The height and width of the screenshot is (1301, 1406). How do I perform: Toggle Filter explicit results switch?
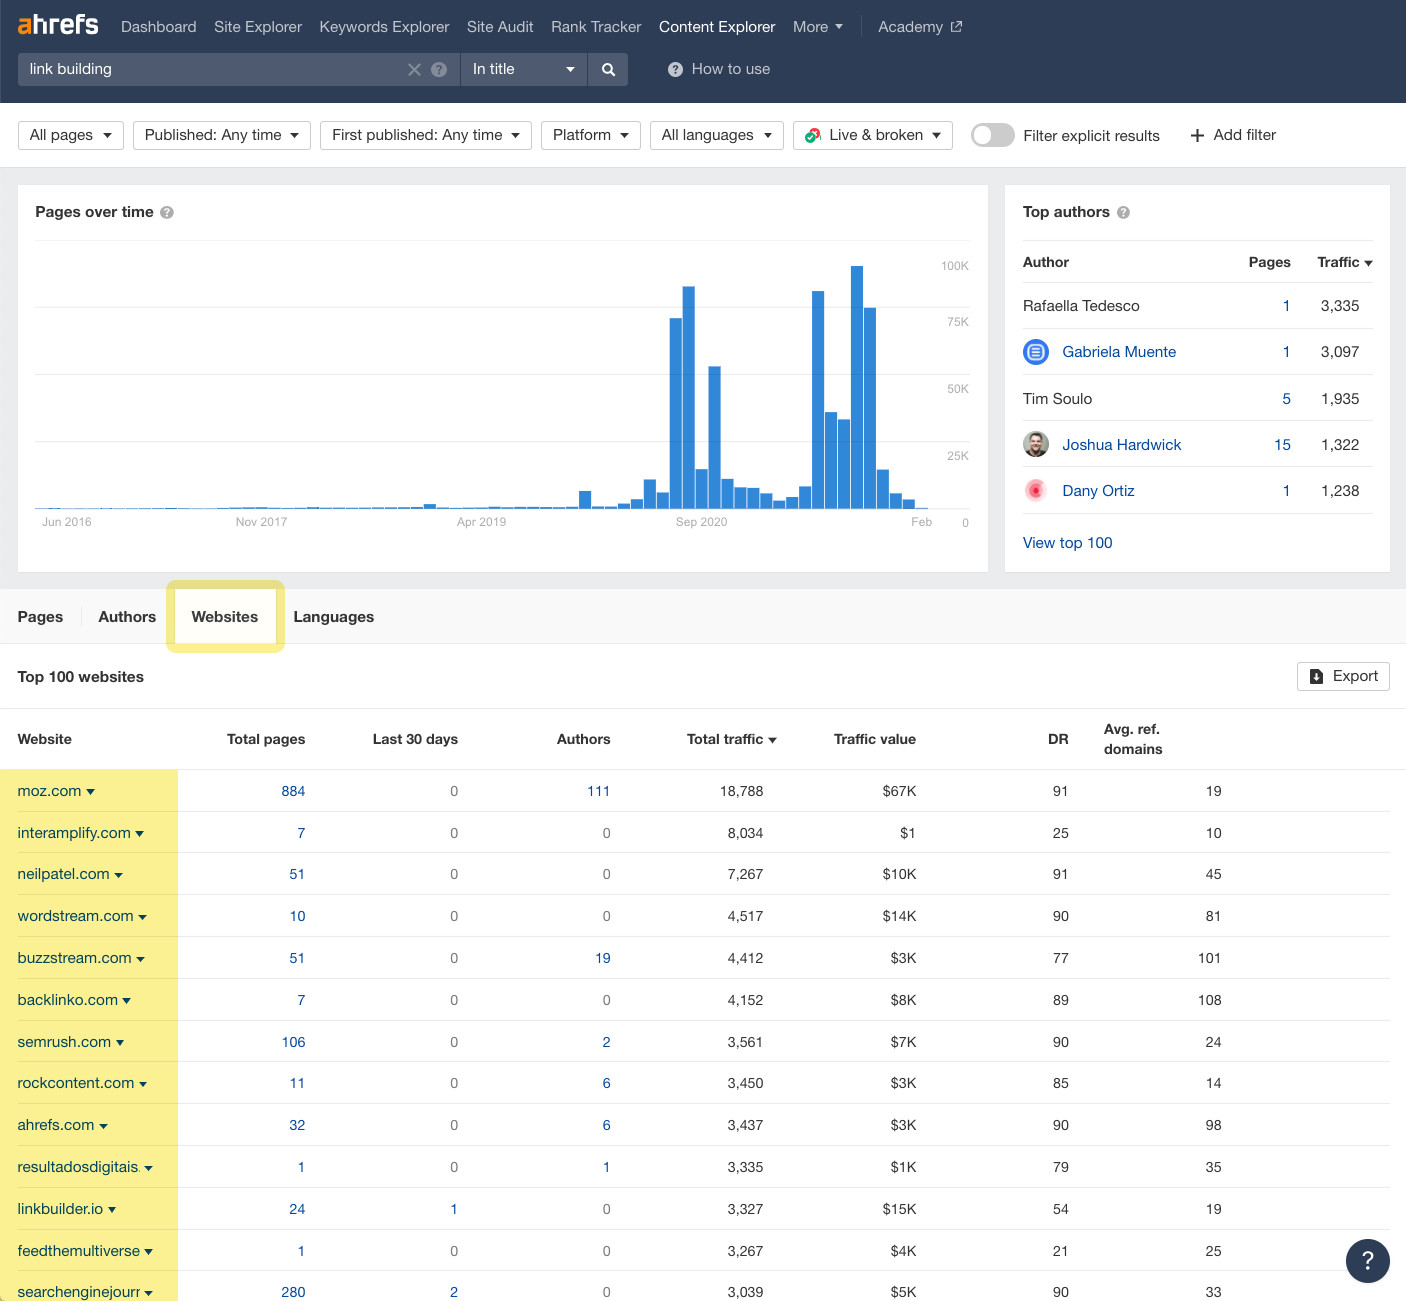tap(992, 135)
